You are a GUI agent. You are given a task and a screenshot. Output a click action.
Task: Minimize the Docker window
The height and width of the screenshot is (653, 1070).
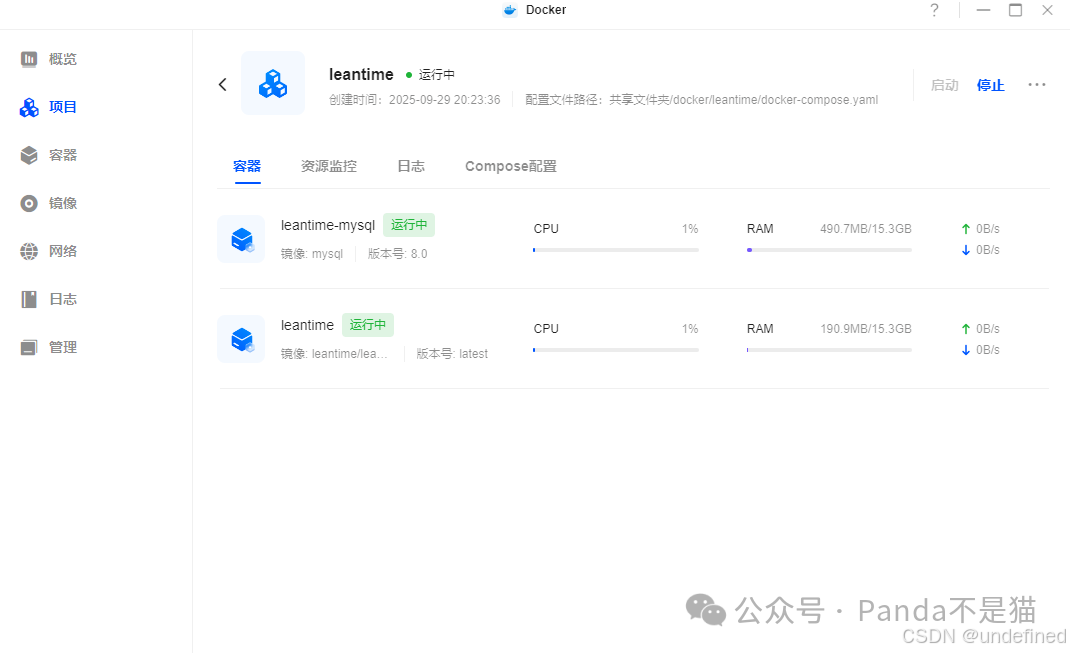pos(983,10)
